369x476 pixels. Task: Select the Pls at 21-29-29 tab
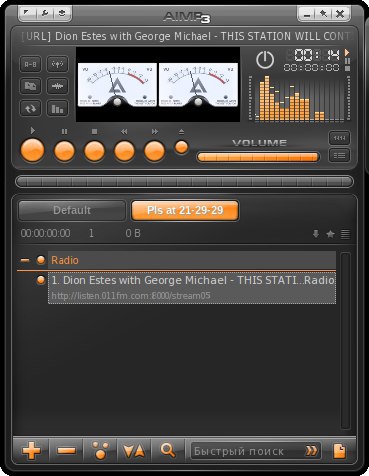tap(185, 210)
